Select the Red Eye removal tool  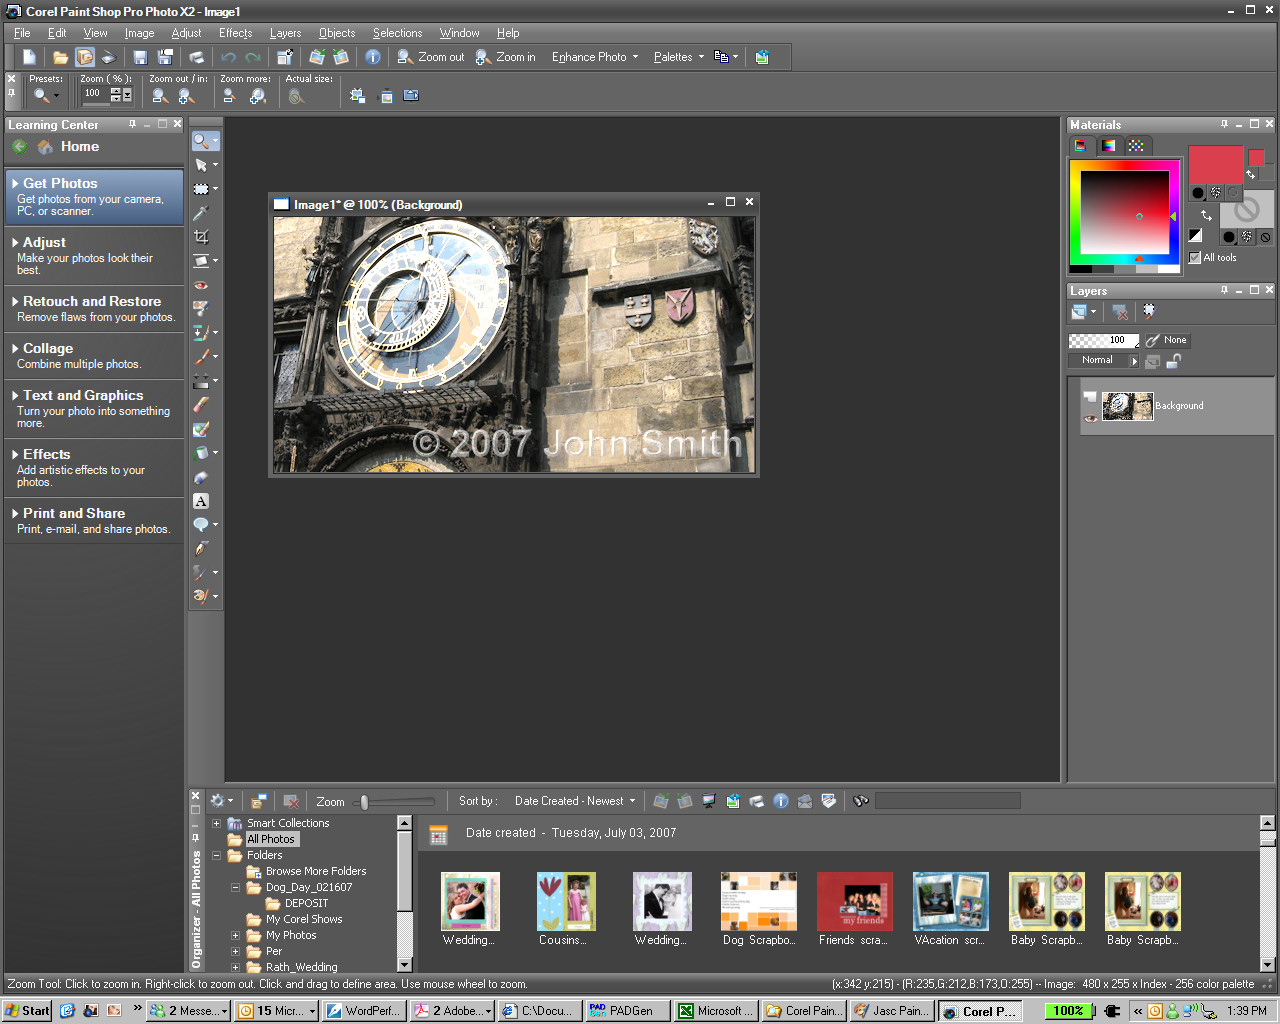click(203, 285)
